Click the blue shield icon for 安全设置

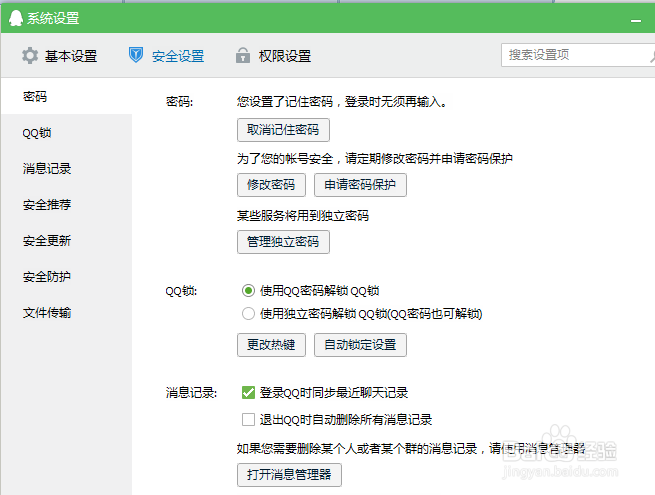[136, 55]
